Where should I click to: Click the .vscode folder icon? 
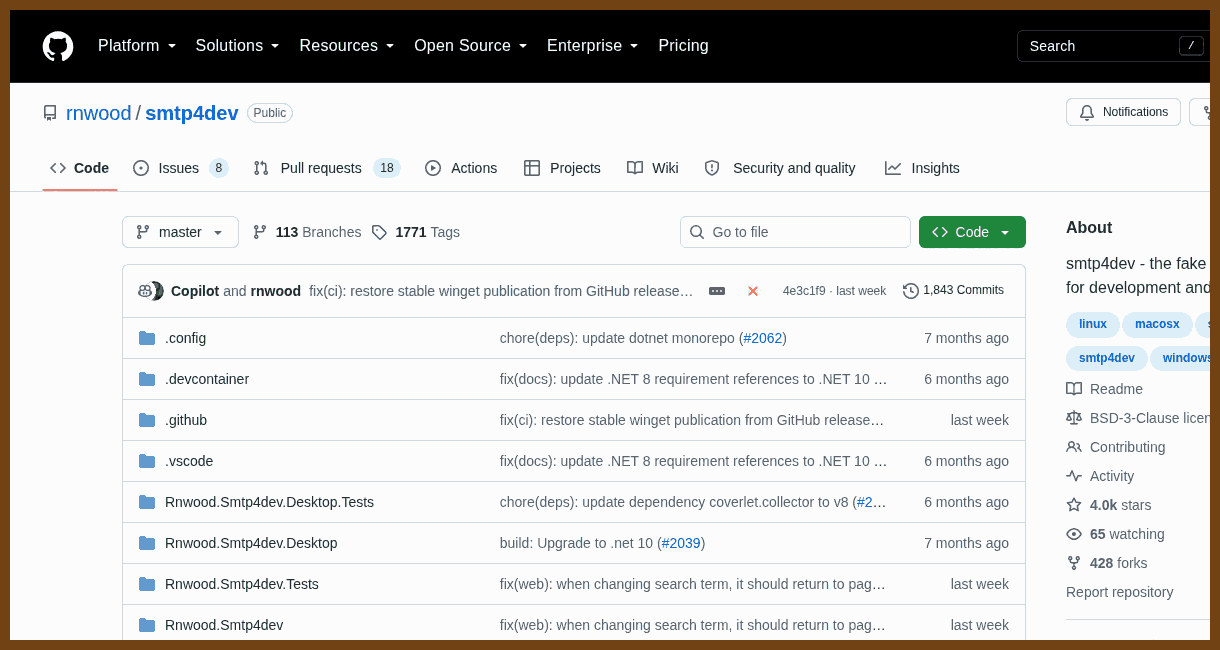tap(147, 461)
